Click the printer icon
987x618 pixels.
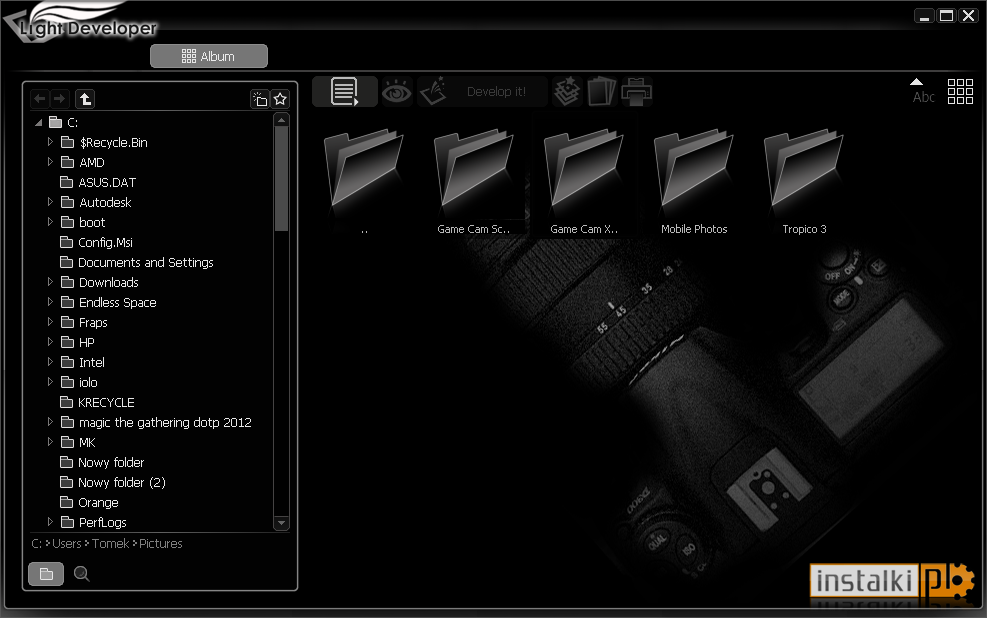636,92
